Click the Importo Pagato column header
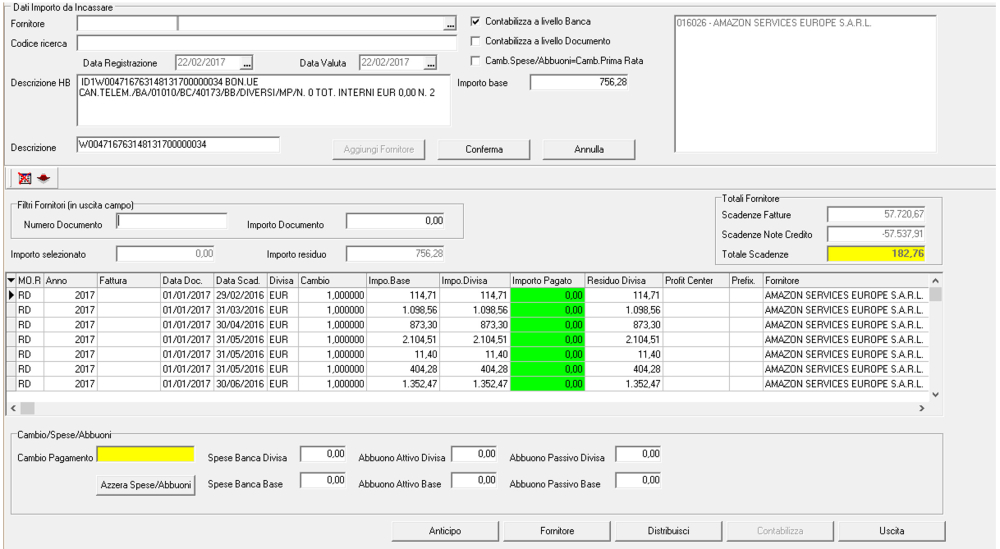This screenshot has width=1000, height=549. (546, 281)
